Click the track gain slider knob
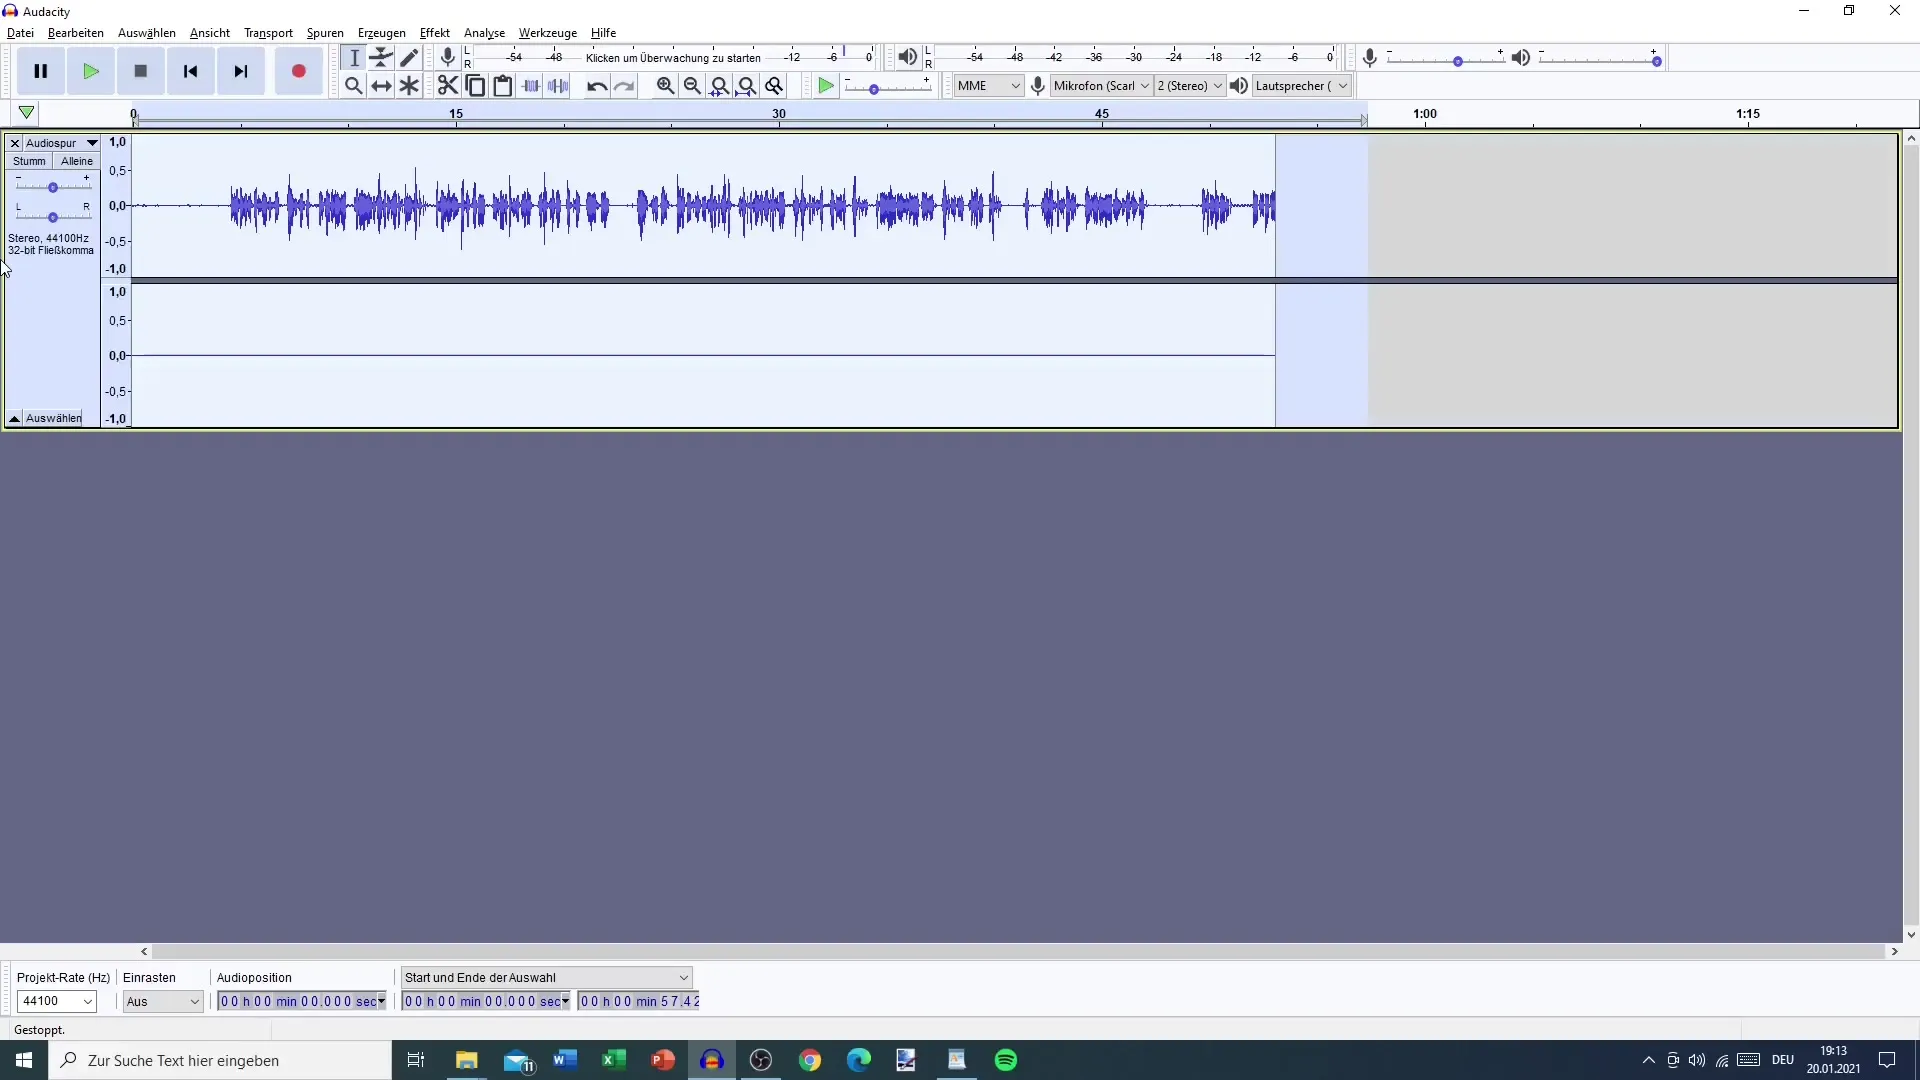Screen dimensions: 1920x1080 pos(53,187)
